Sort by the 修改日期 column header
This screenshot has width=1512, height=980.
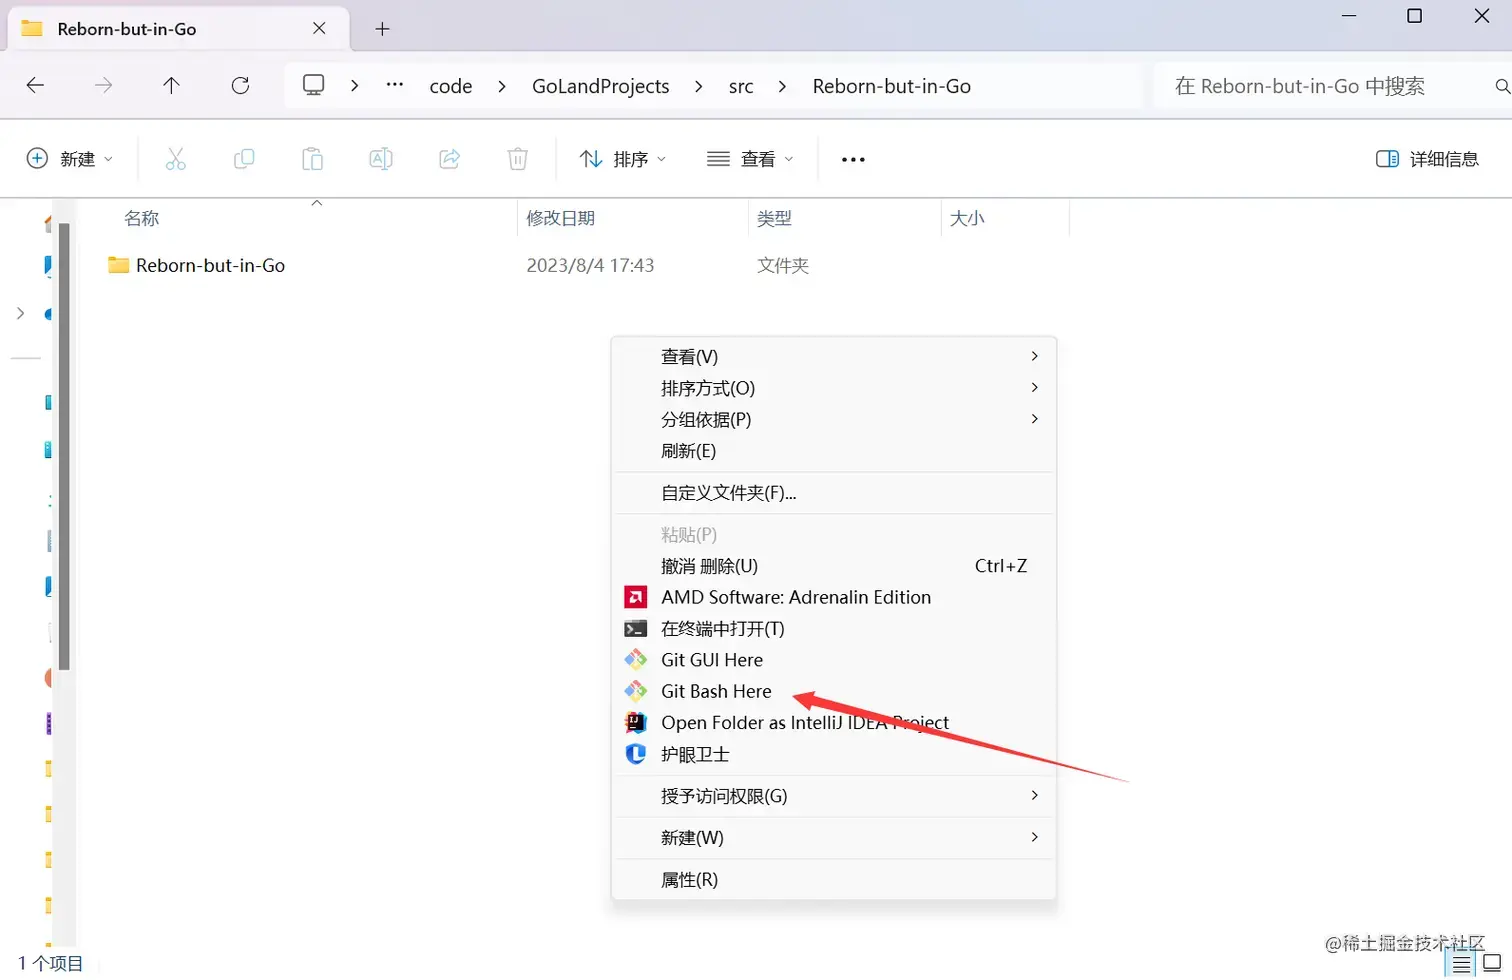coord(561,218)
